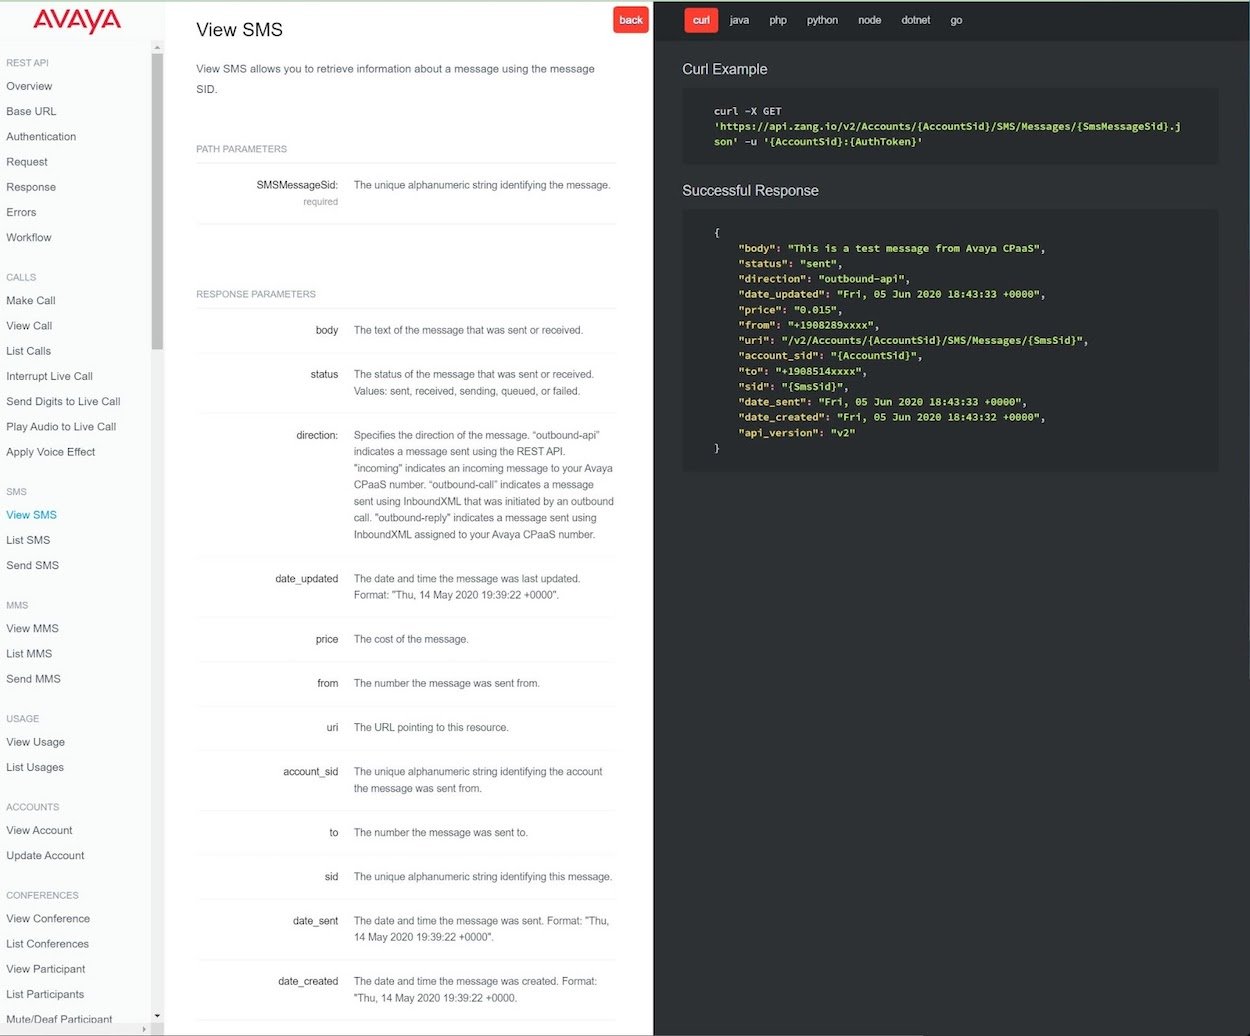The height and width of the screenshot is (1036, 1250).
Task: Click the date_created response parameter label
Action: 308,982
